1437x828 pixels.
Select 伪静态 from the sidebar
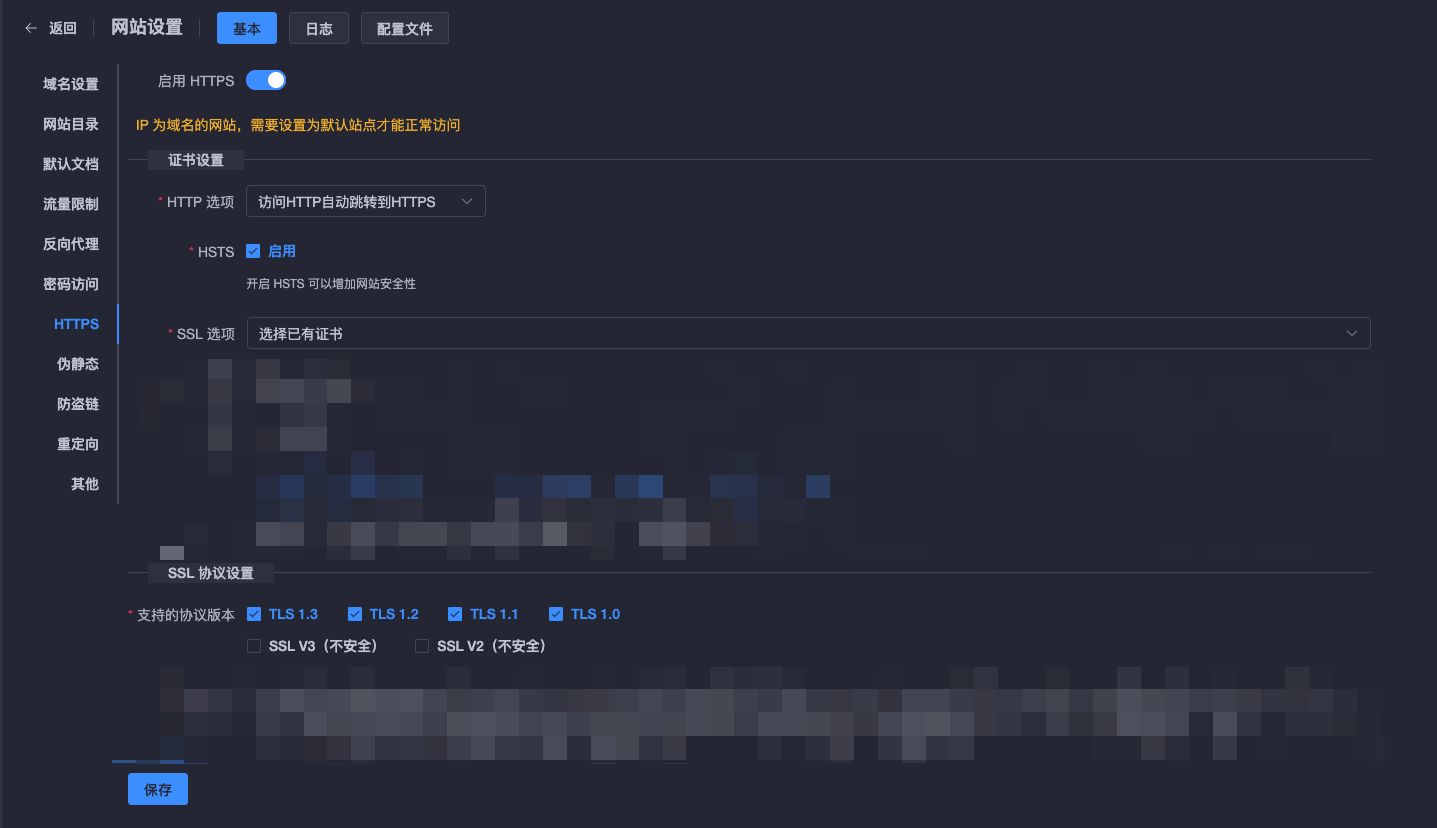[x=78, y=364]
